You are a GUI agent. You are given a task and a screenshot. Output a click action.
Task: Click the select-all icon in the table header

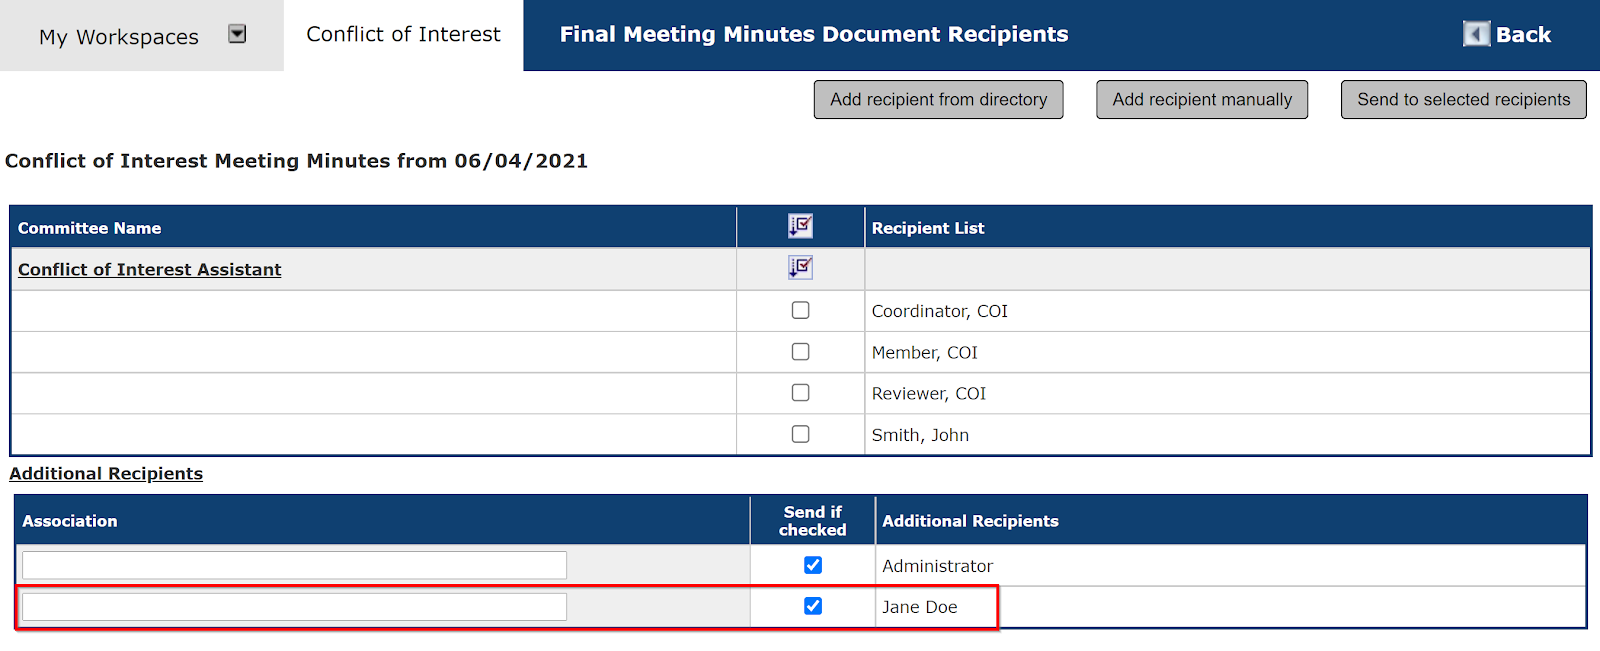point(800,226)
